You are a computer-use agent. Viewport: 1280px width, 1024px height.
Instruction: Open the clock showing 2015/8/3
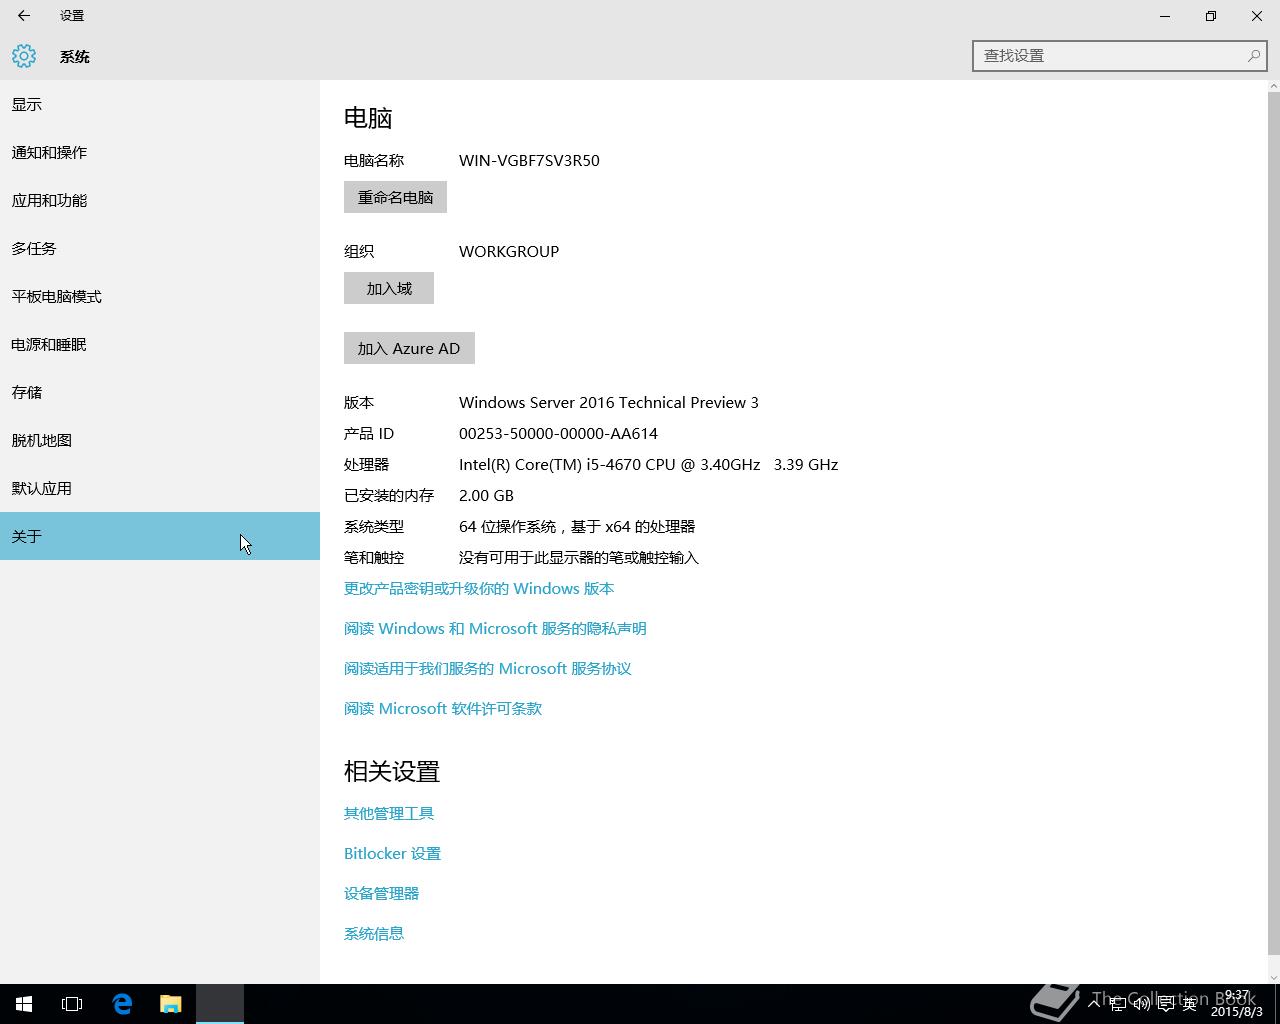(1237, 1004)
